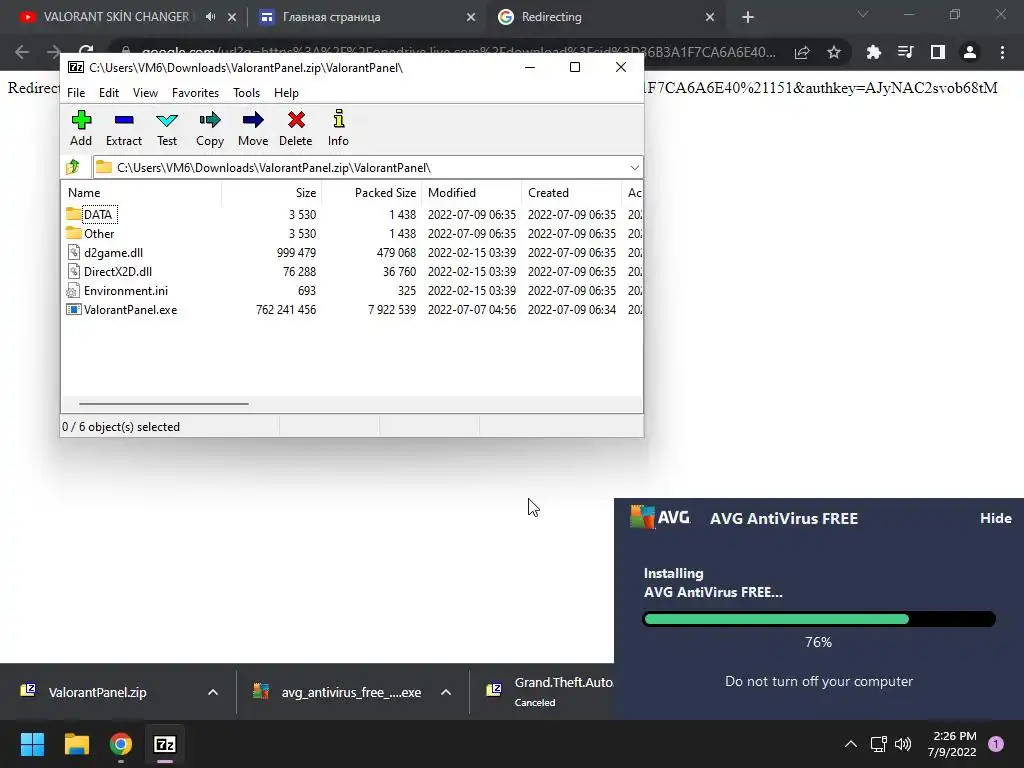Open Chrome tab search chevron

tap(863, 14)
